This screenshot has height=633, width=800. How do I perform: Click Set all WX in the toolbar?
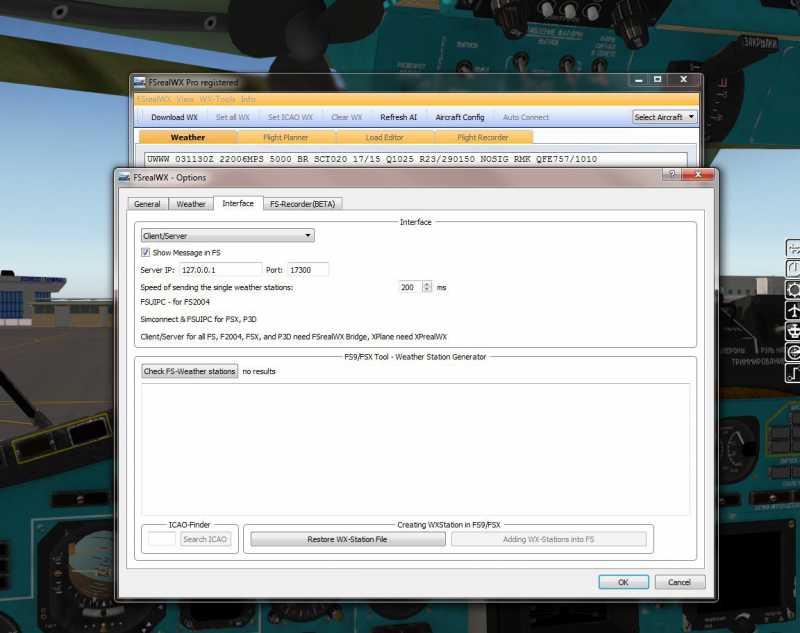(x=233, y=117)
